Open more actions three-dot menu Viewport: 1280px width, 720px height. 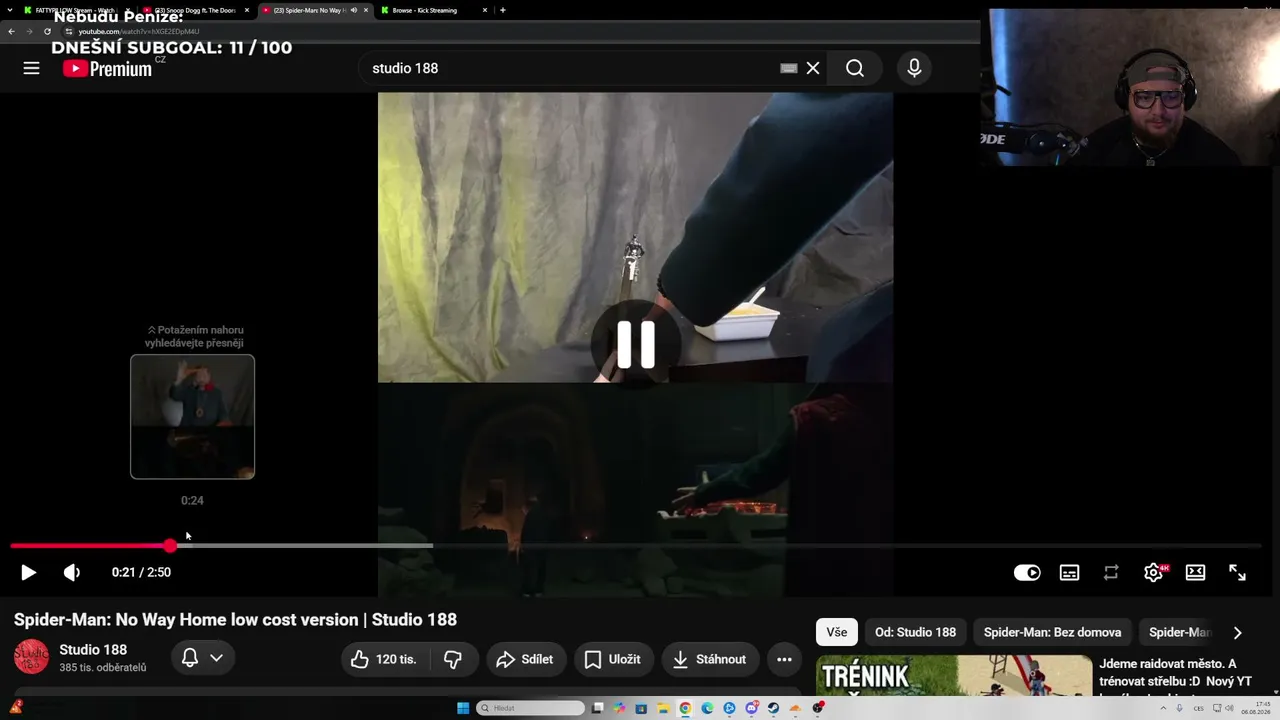pyautogui.click(x=784, y=659)
